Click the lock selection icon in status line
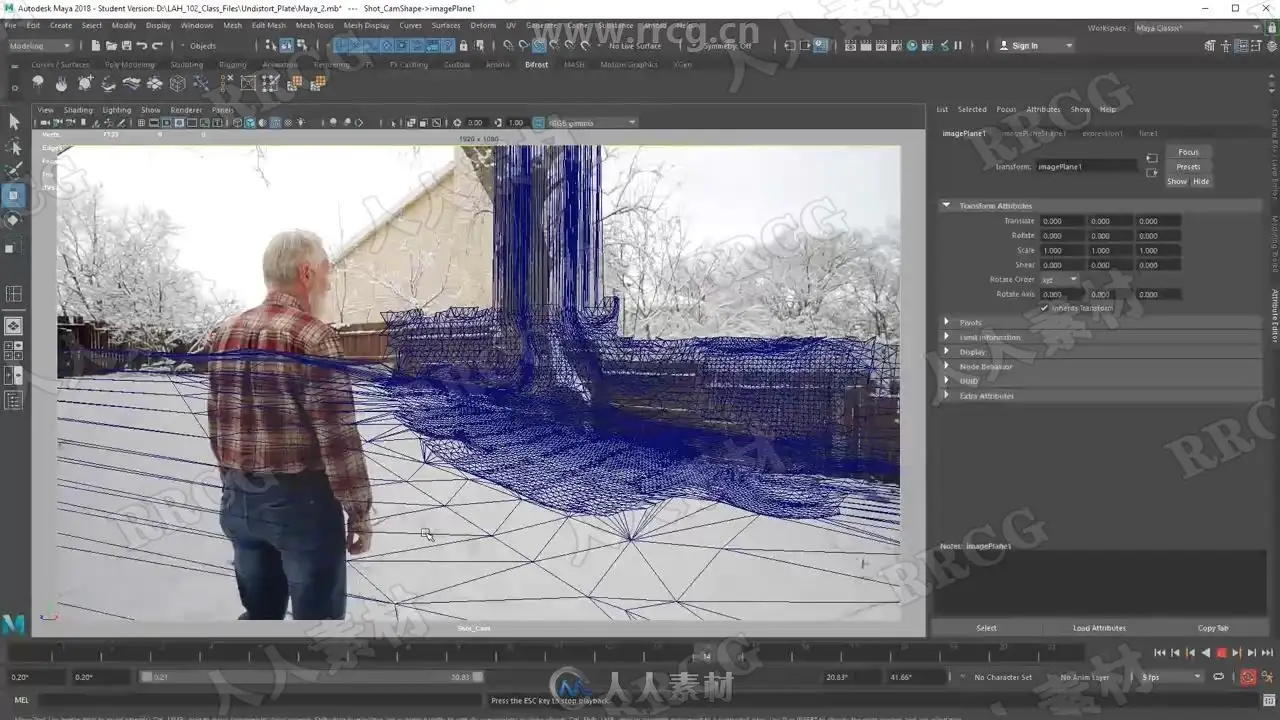Screen dimensions: 1280x720 (463, 45)
